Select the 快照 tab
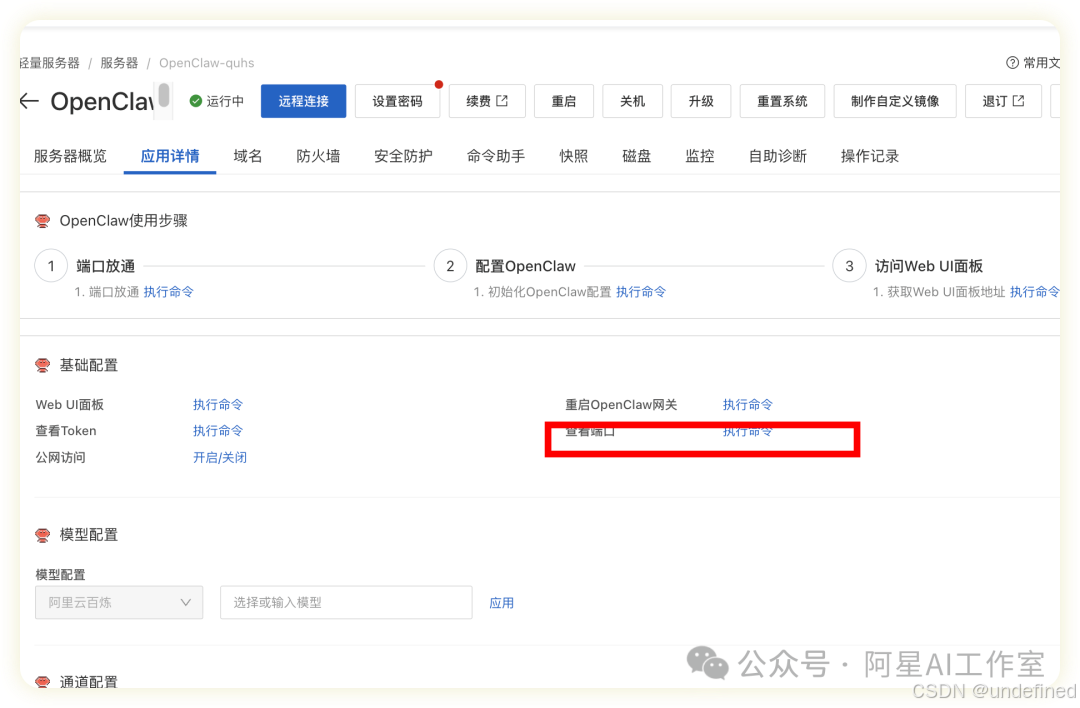1080x708 pixels. coord(573,155)
